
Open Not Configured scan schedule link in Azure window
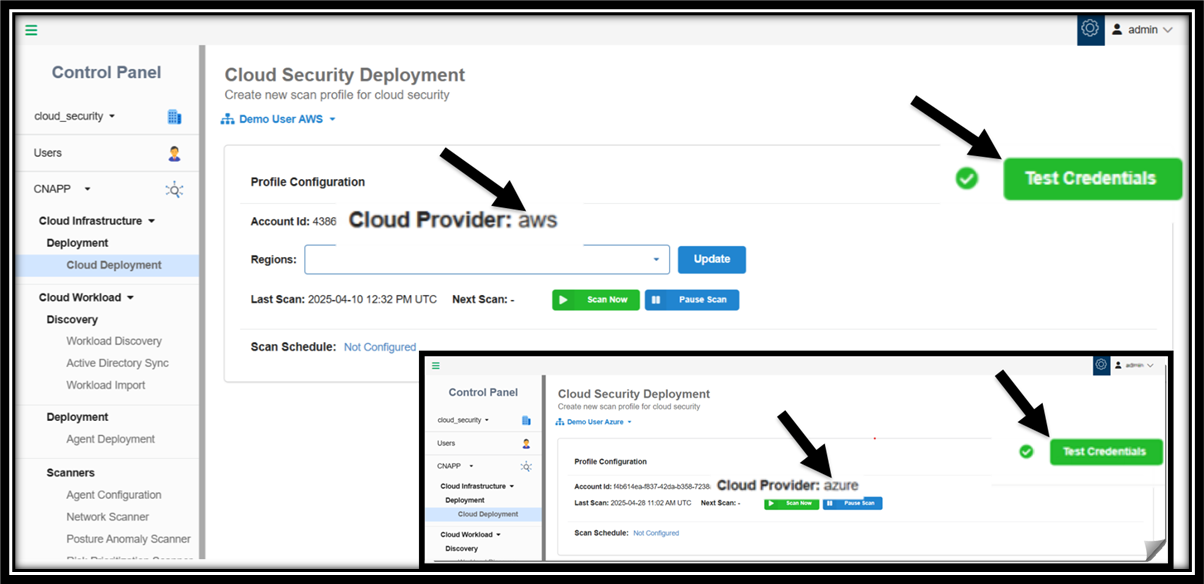click(656, 533)
